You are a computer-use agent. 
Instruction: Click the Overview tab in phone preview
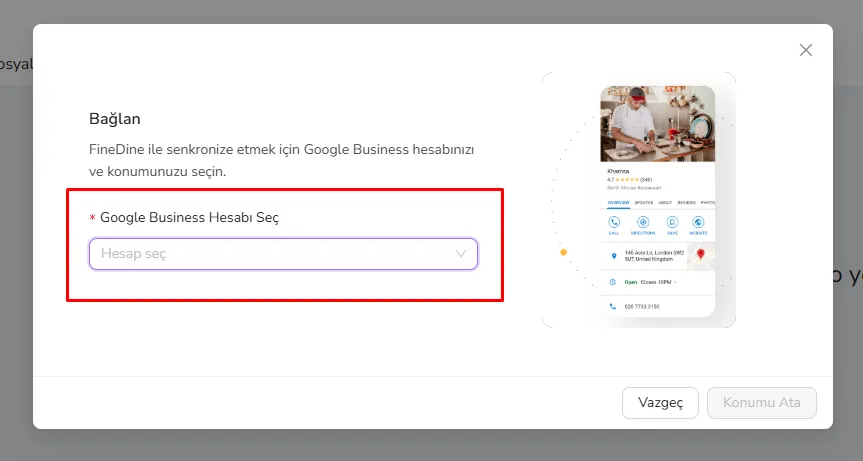coord(618,202)
